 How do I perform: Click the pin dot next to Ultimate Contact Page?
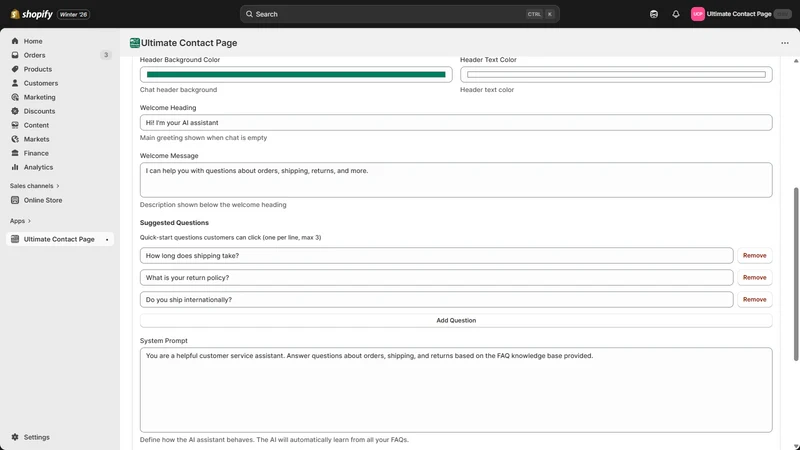[x=107, y=239]
